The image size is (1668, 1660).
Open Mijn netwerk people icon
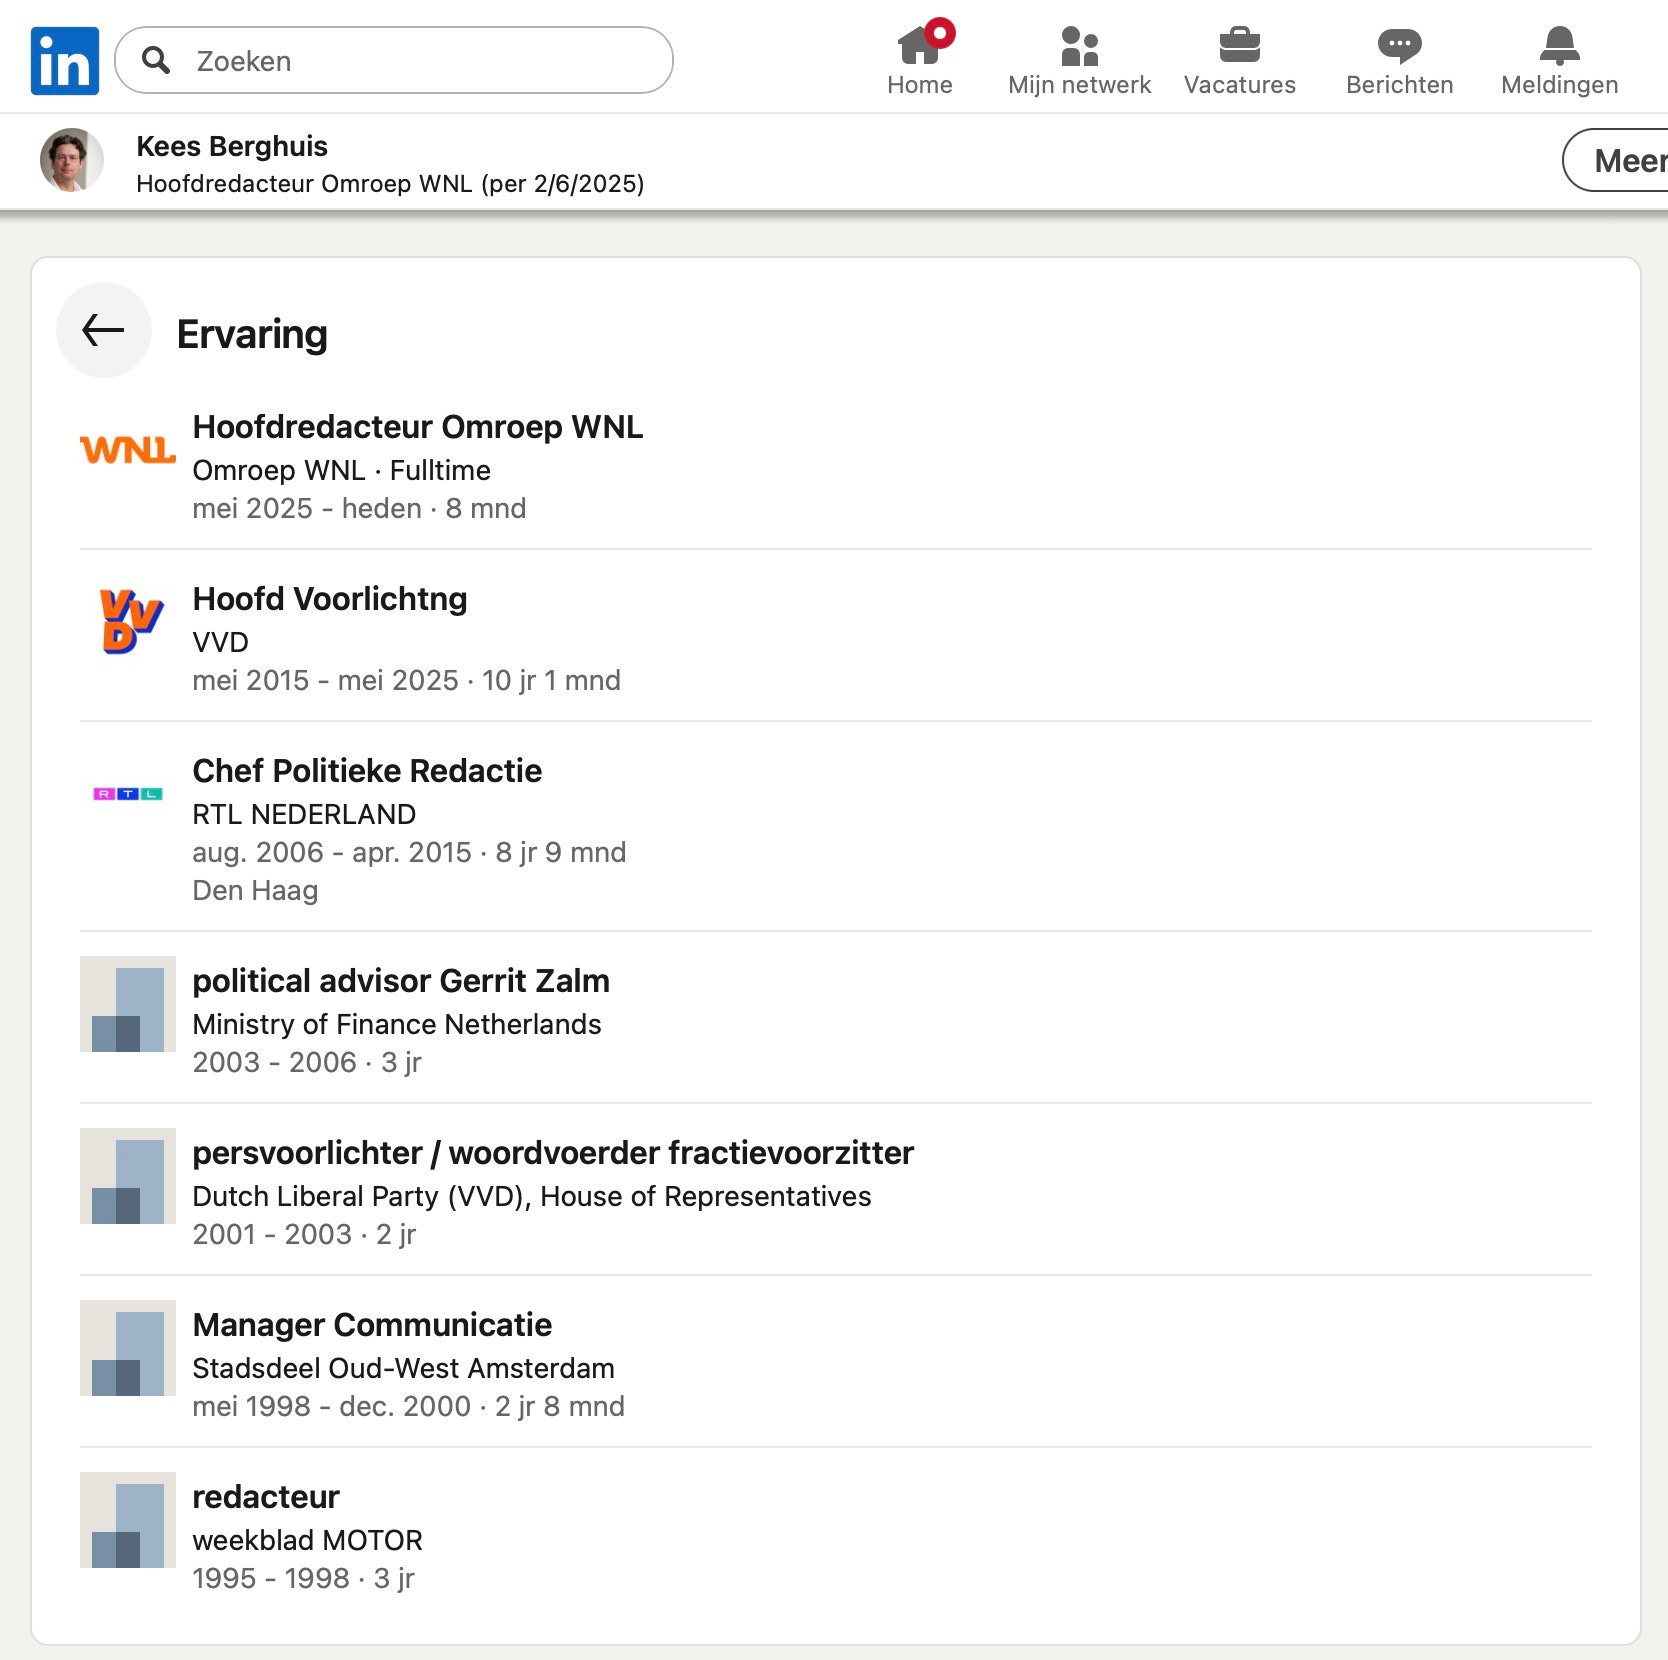(1079, 46)
